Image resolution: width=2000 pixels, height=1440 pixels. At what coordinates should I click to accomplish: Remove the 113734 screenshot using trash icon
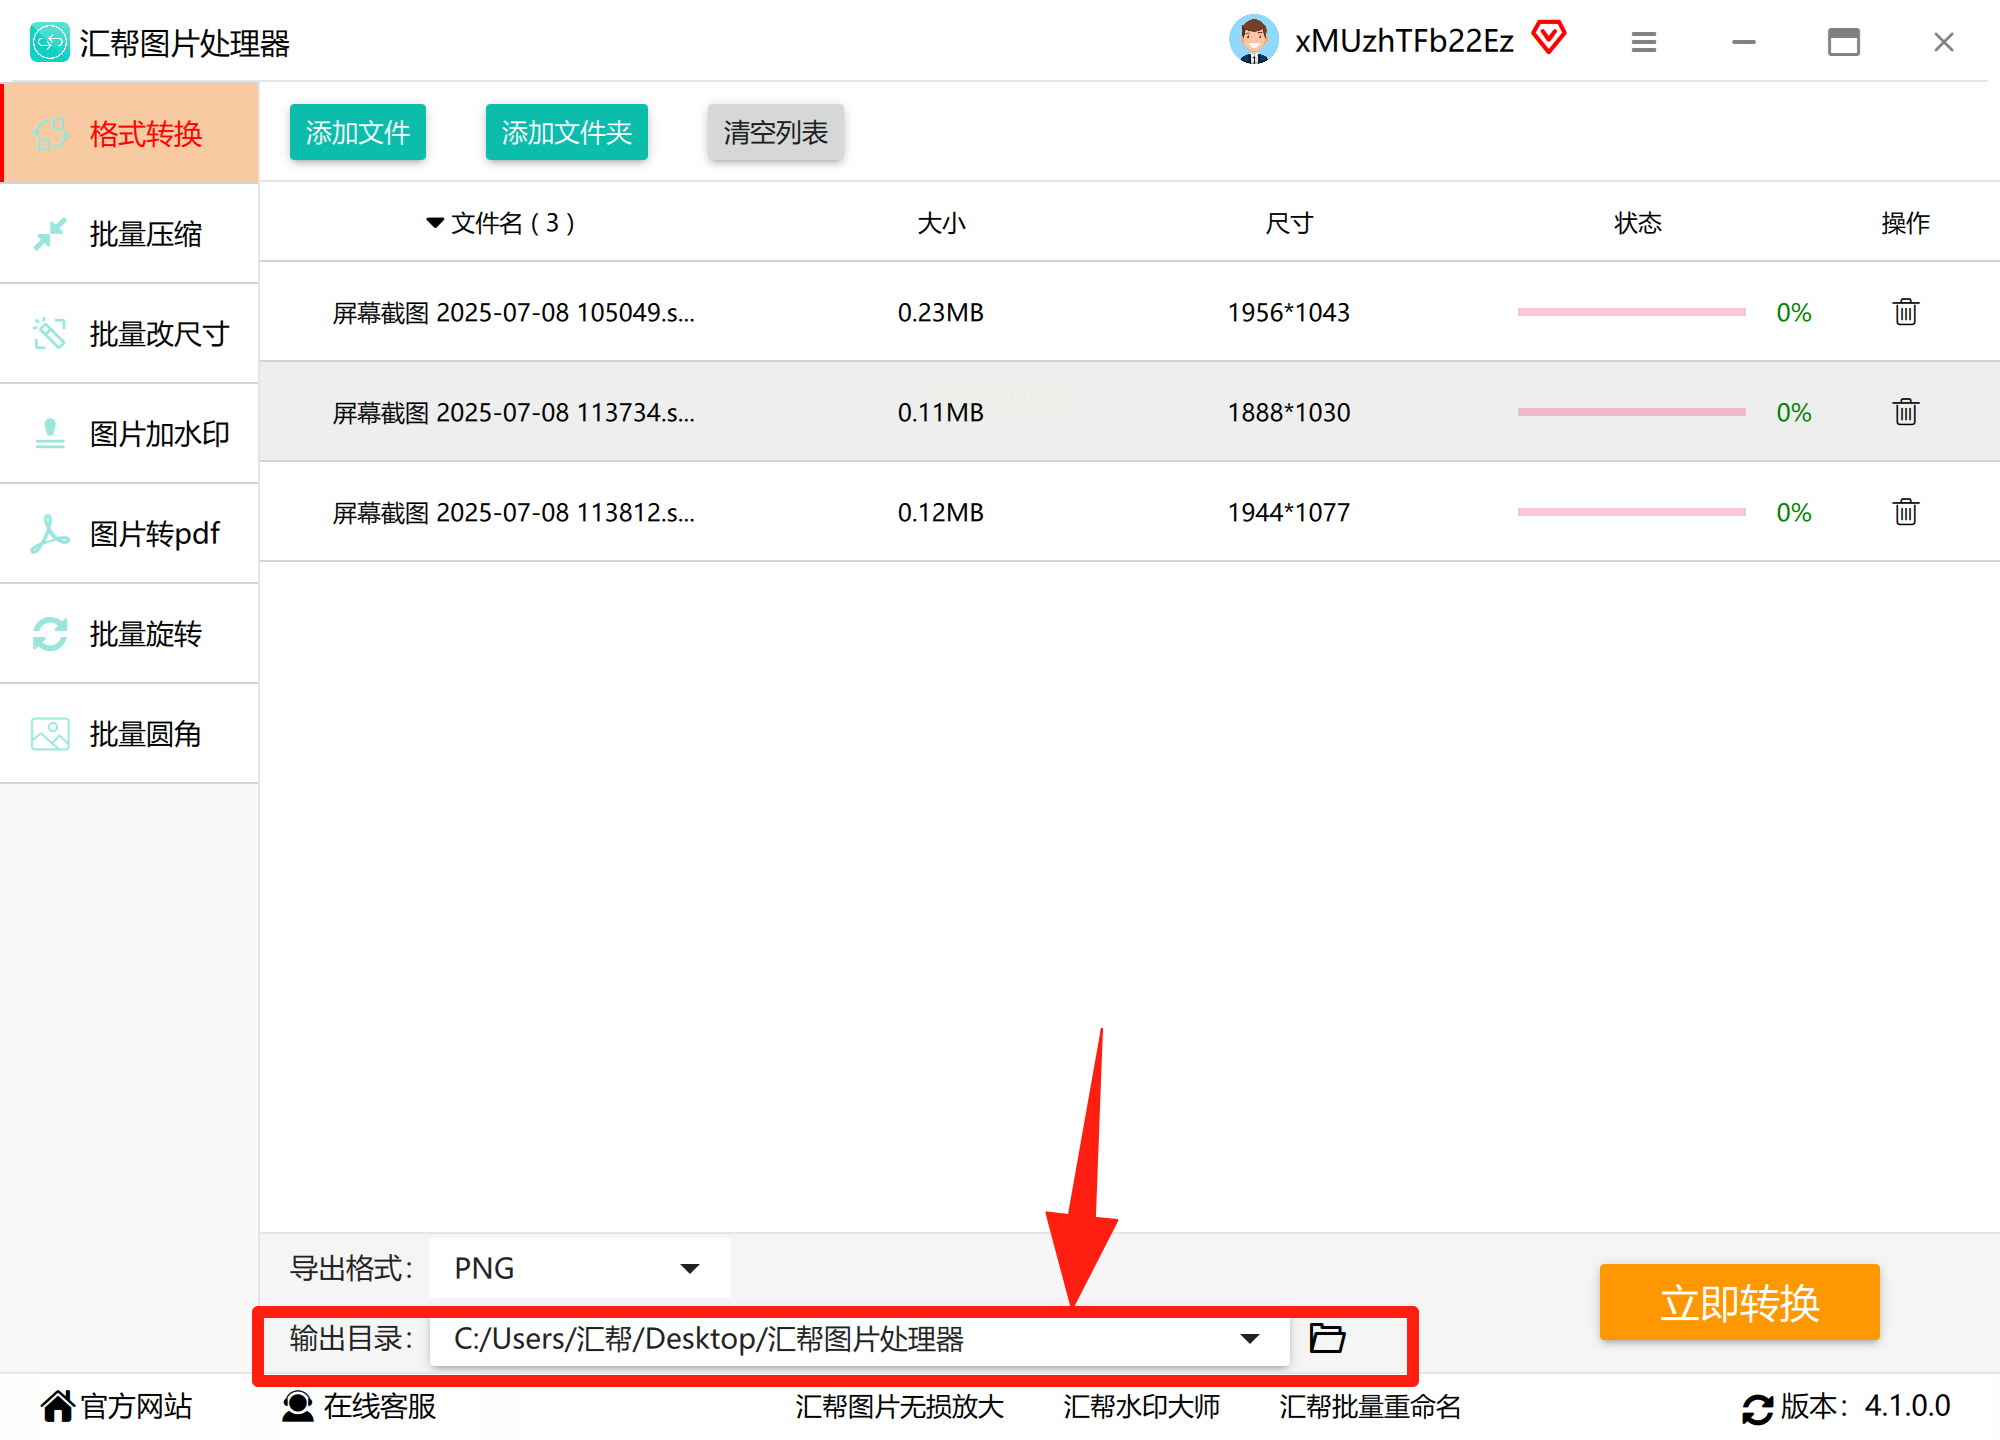[x=1905, y=412]
